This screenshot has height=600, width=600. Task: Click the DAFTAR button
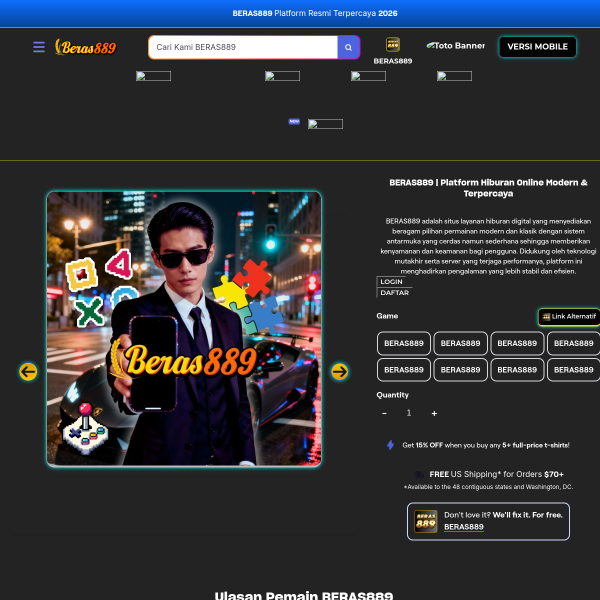click(395, 293)
